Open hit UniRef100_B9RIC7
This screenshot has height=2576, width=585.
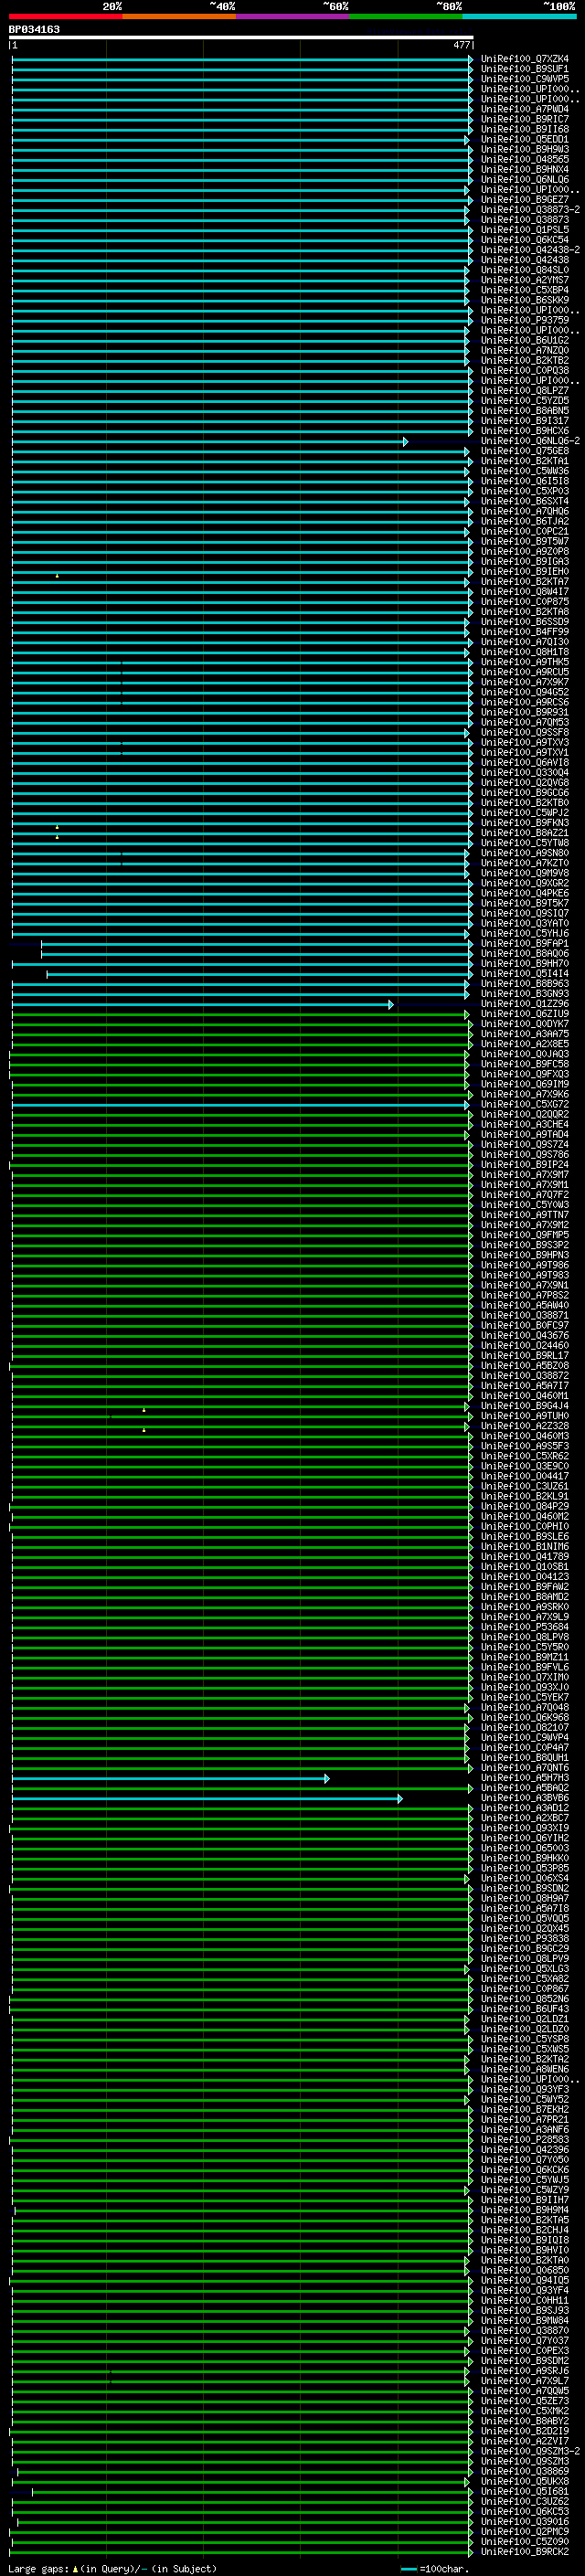(525, 119)
